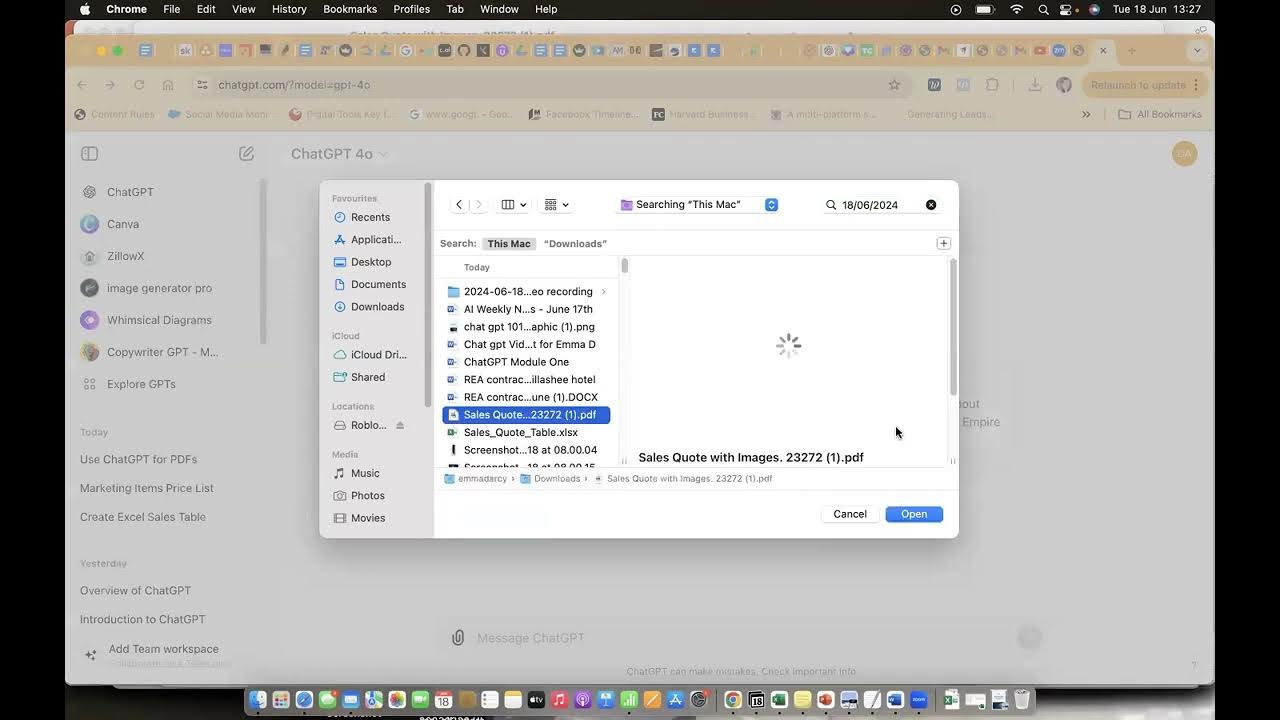
Task: Open the Window menu
Action: 499,9
